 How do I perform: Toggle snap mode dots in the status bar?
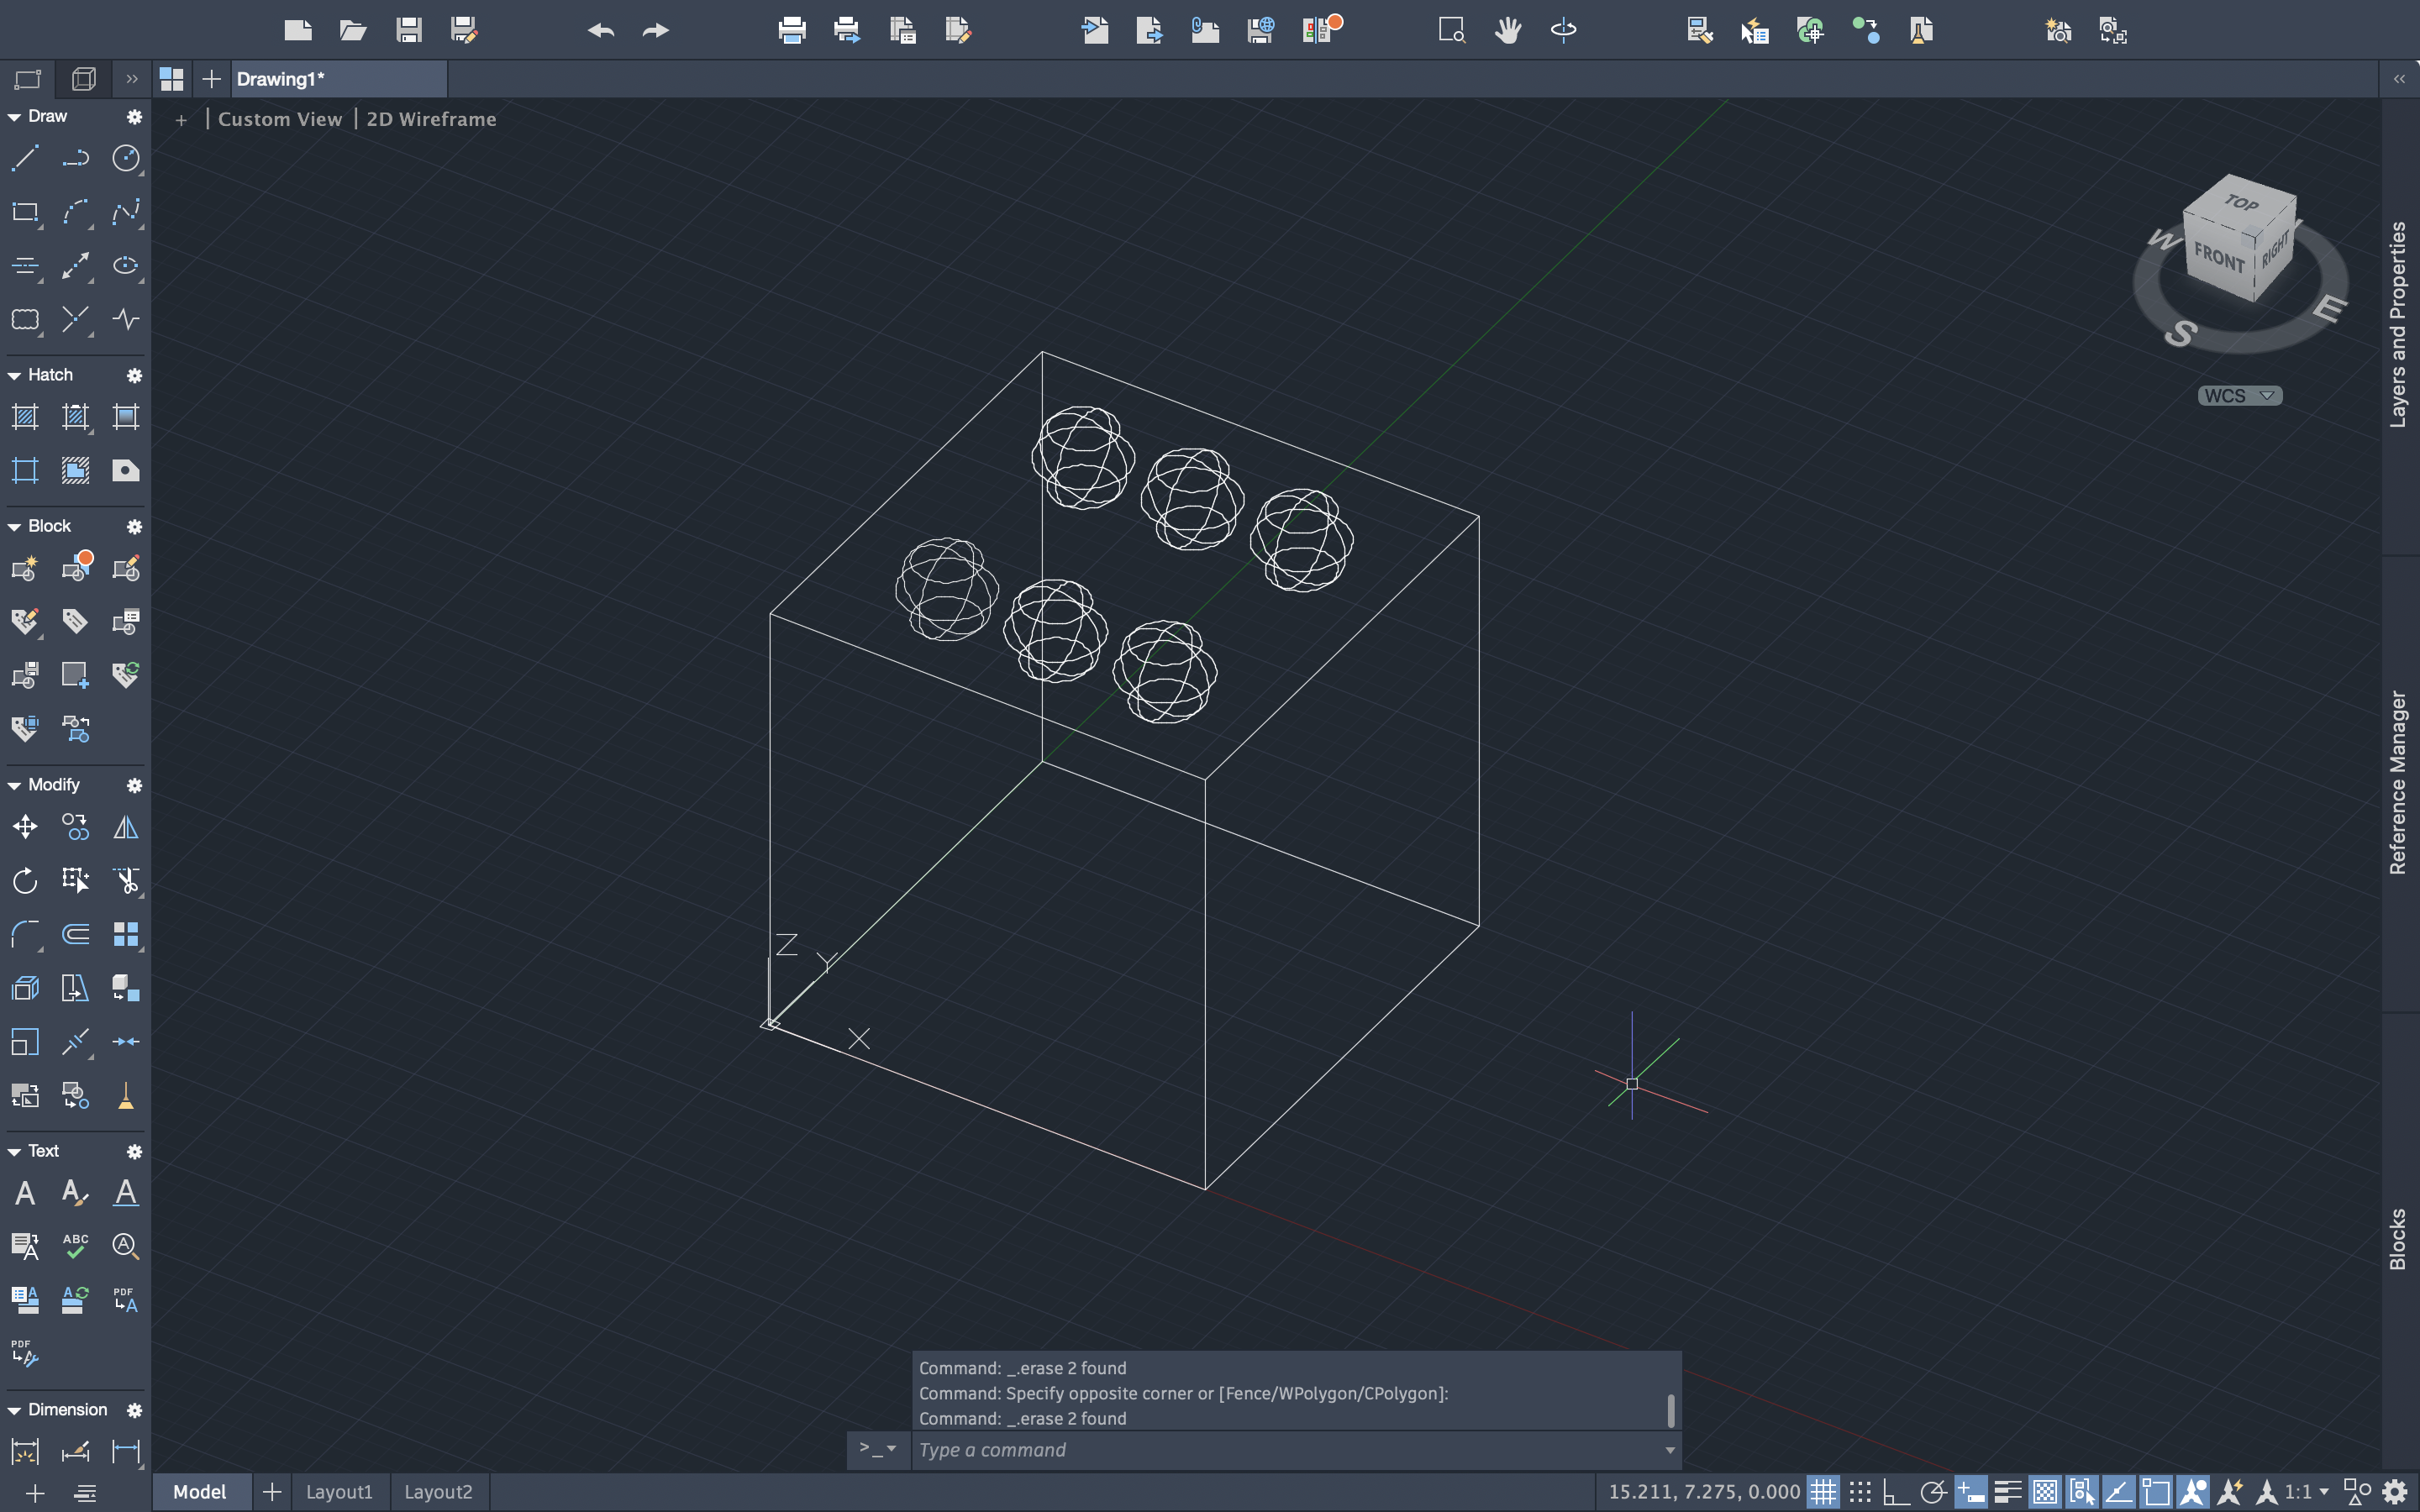[x=1860, y=1492]
